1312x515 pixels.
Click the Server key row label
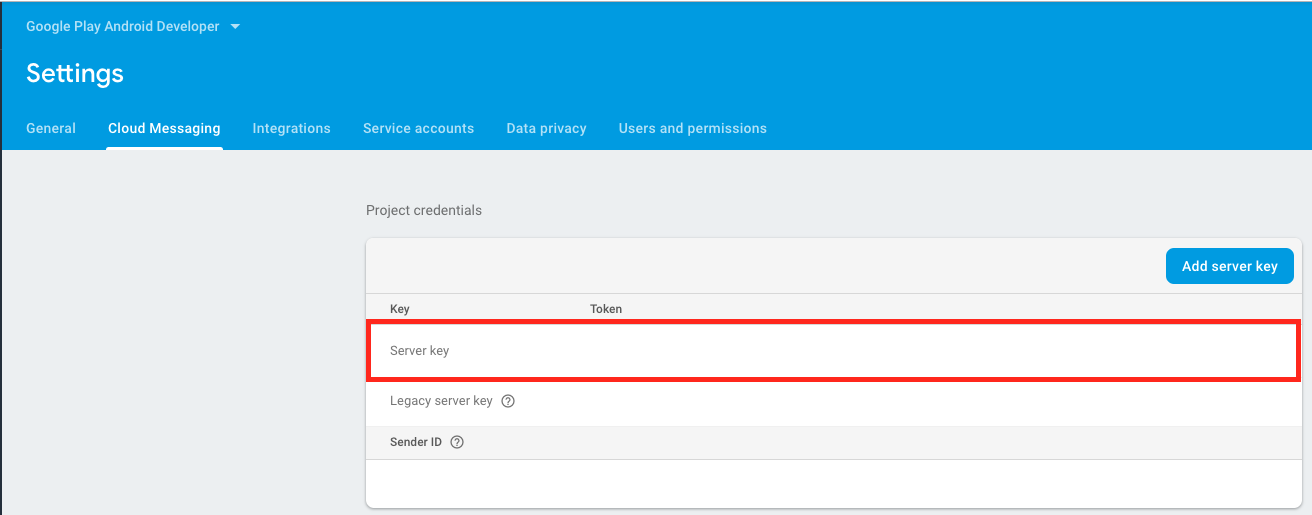coord(419,351)
